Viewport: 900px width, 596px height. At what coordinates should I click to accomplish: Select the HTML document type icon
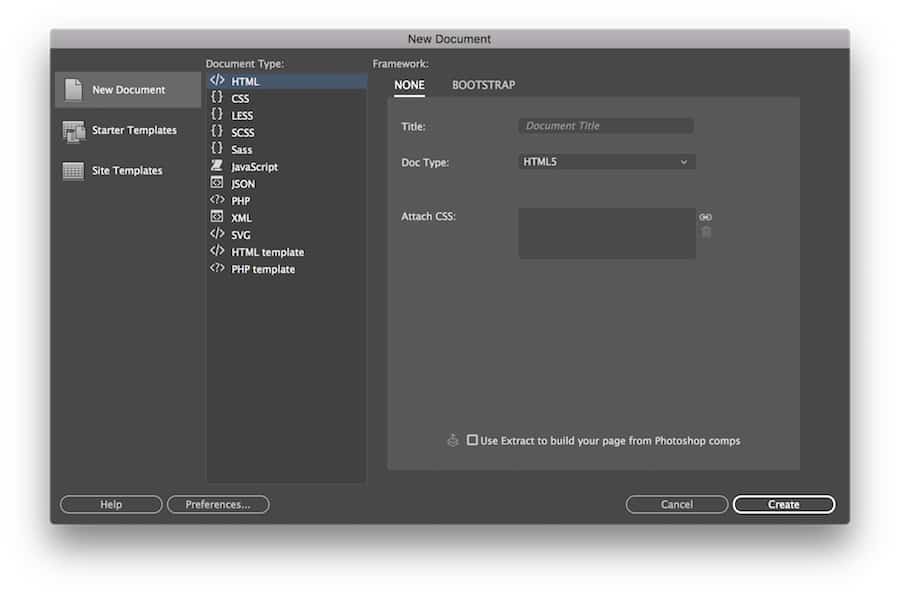tap(219, 81)
